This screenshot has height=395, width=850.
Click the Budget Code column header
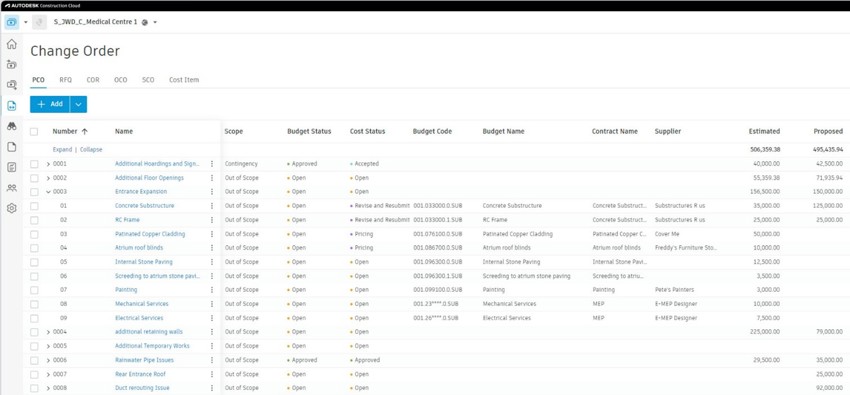coord(432,132)
